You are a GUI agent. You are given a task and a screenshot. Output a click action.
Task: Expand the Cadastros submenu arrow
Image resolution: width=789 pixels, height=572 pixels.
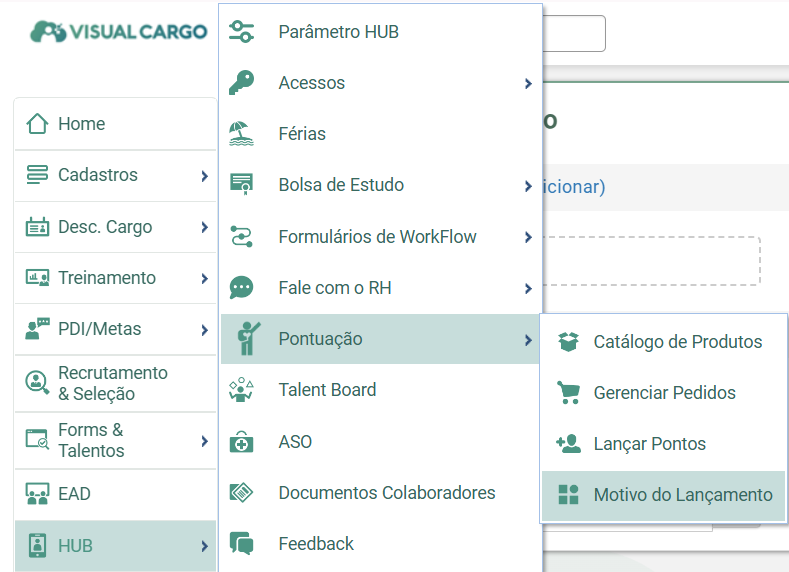(x=204, y=176)
